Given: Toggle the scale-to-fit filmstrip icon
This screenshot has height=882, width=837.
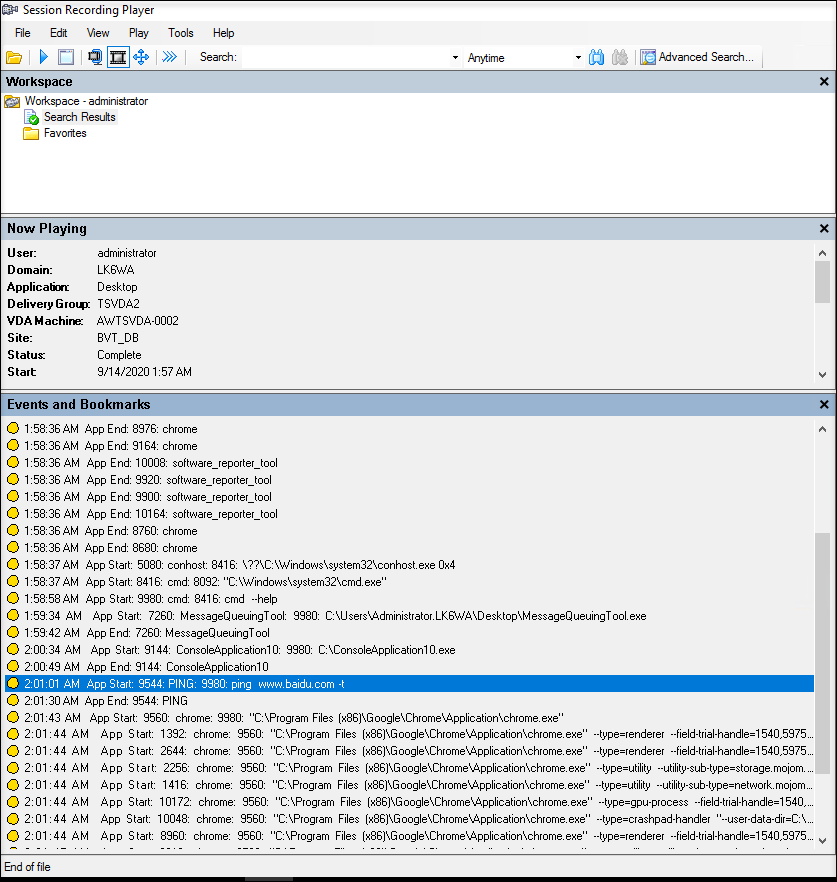Looking at the screenshot, I should click(x=118, y=57).
